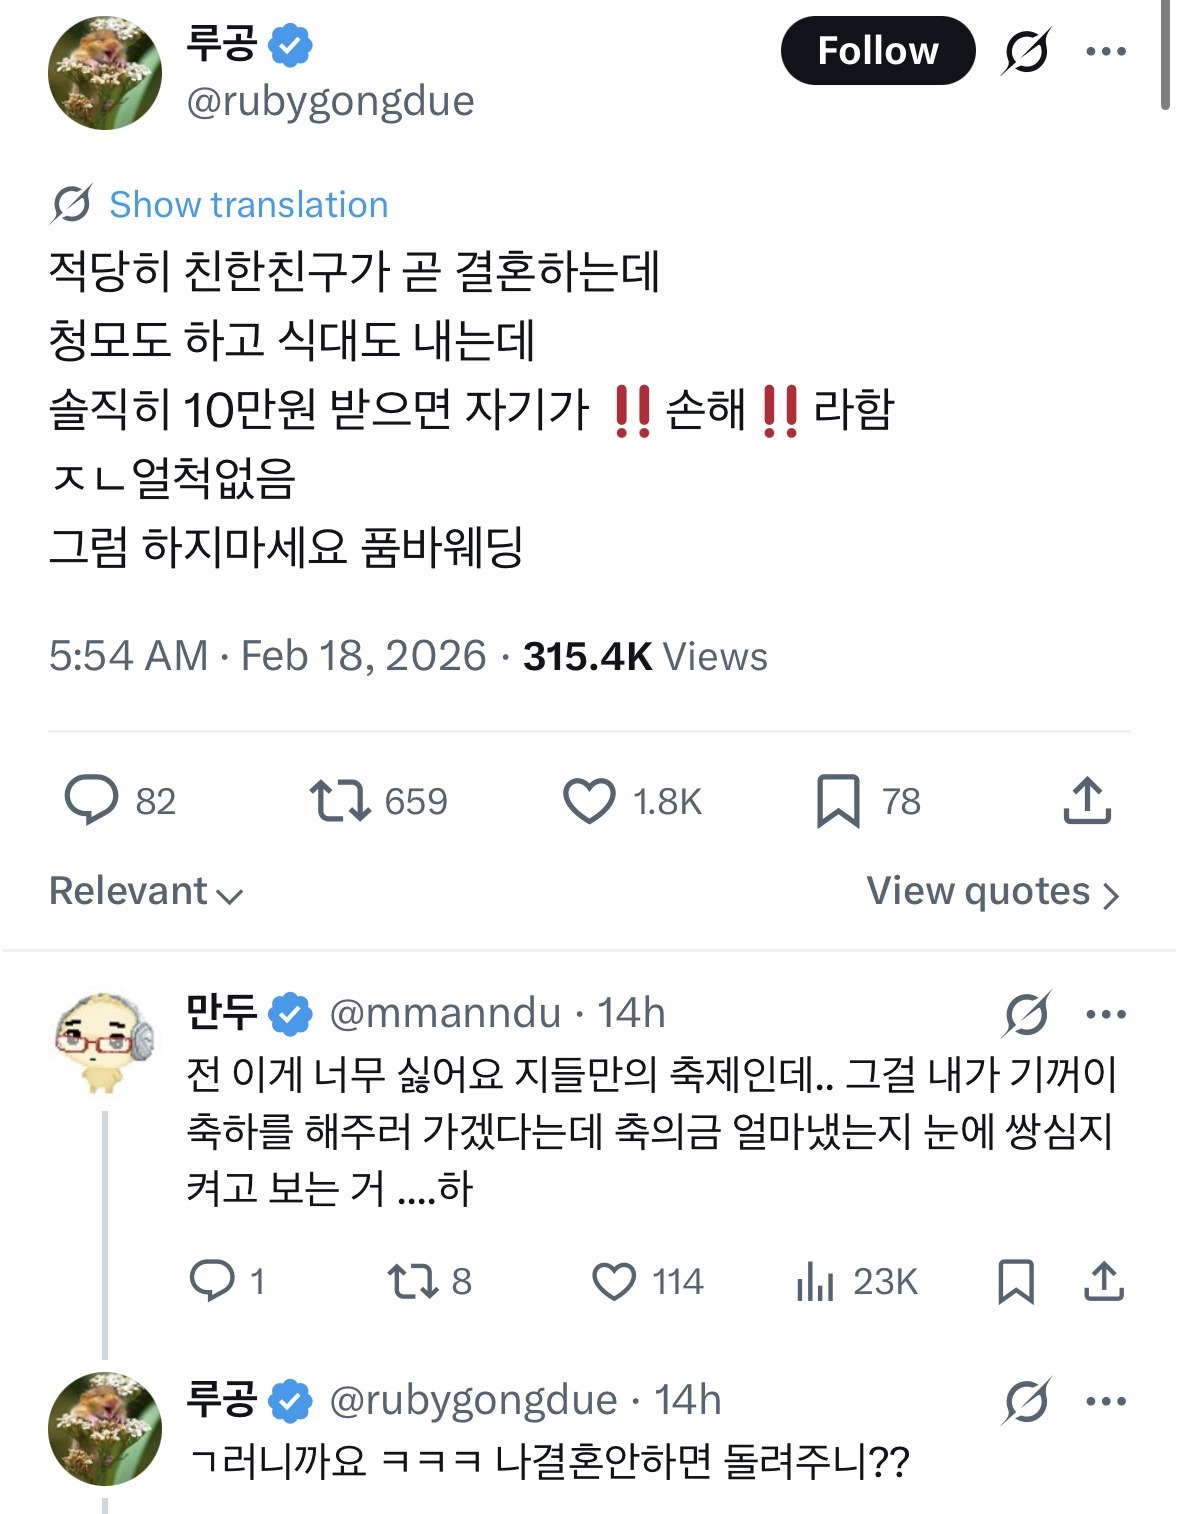1179x1514 pixels.
Task: Repost the main post with 659 reposts
Action: 340,801
